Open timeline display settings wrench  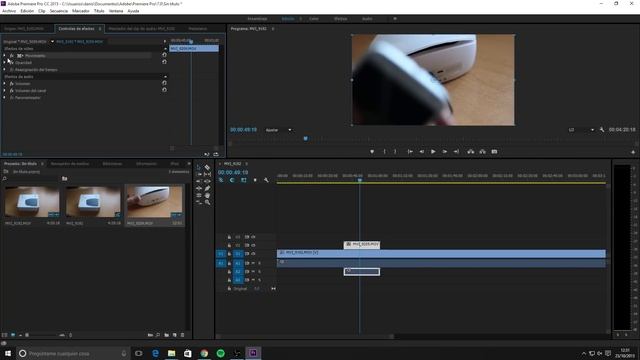(266, 180)
